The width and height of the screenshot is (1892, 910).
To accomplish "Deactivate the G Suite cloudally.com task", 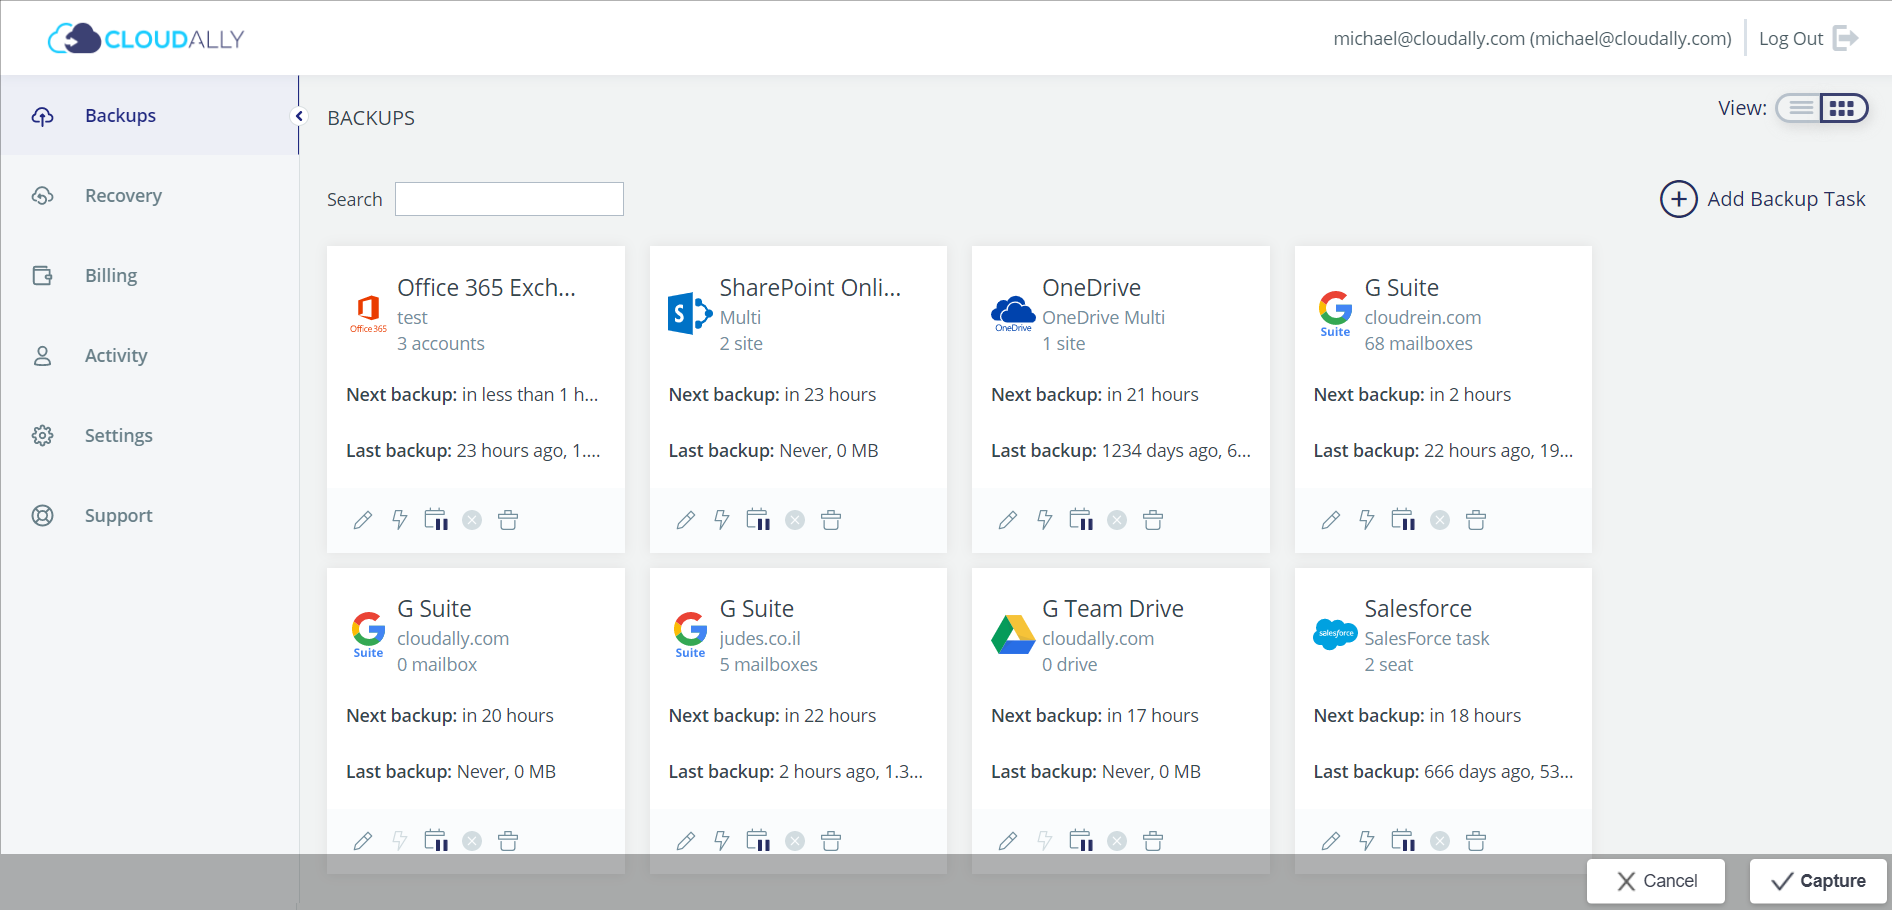I will pos(472,840).
